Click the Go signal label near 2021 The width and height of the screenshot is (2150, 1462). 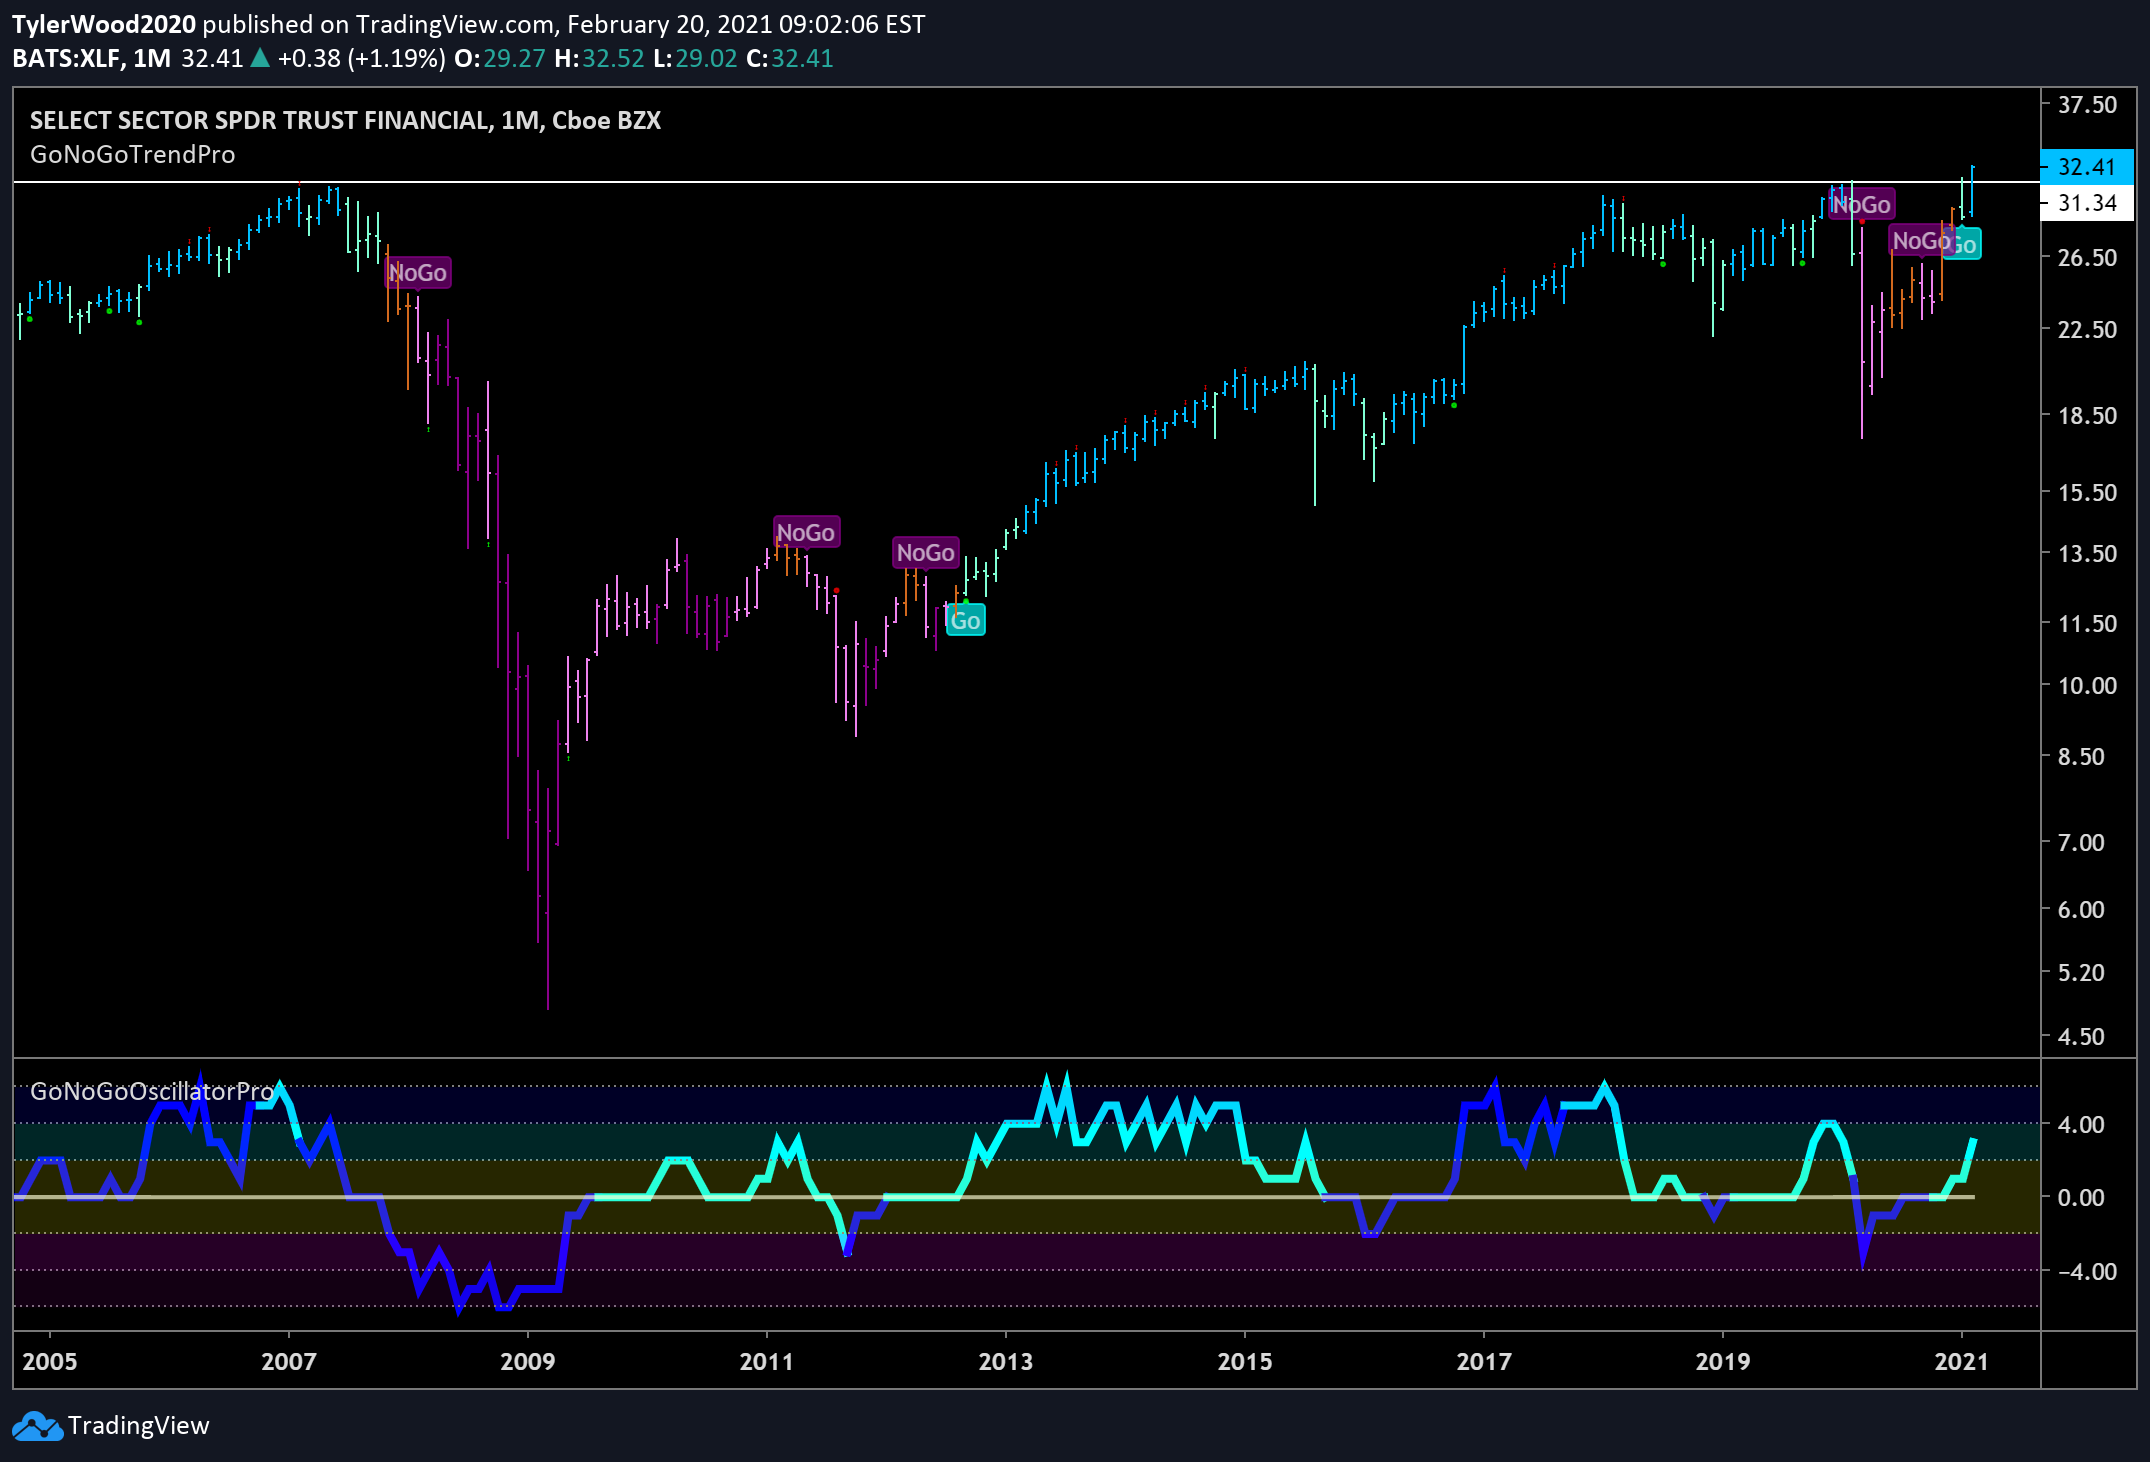click(1966, 244)
